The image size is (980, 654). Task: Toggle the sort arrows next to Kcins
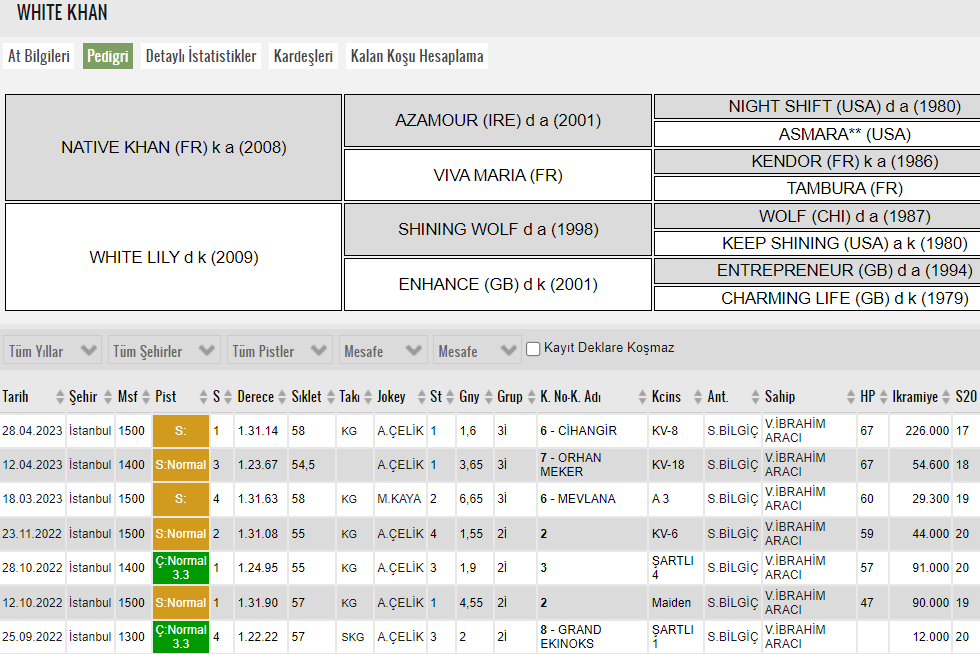(698, 396)
